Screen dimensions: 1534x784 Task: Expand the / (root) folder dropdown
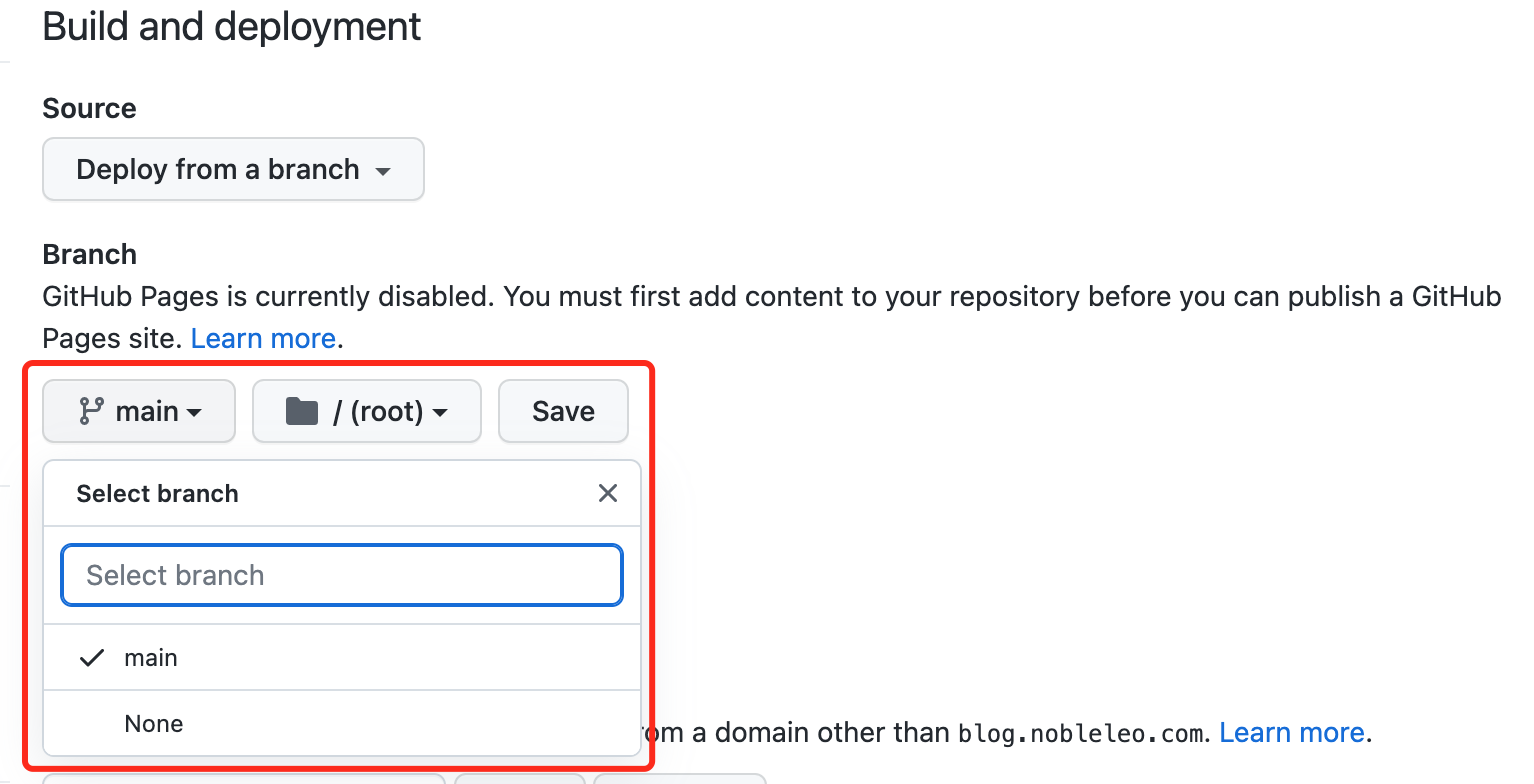[367, 411]
